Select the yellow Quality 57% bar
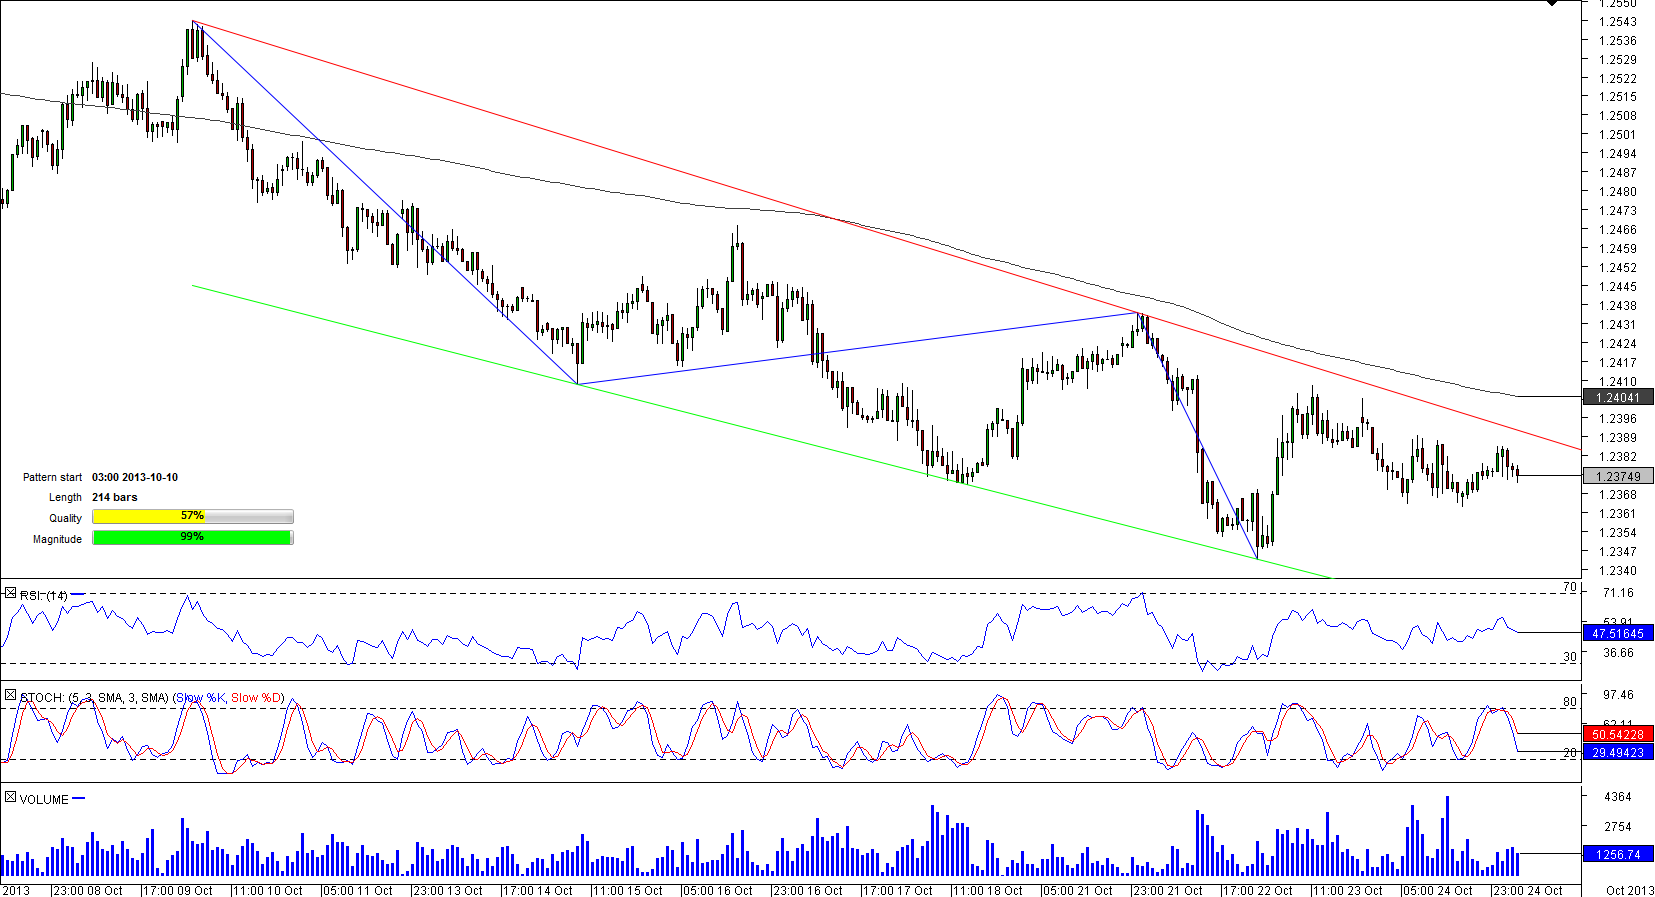Viewport: 1655px width, 897px height. (x=192, y=517)
